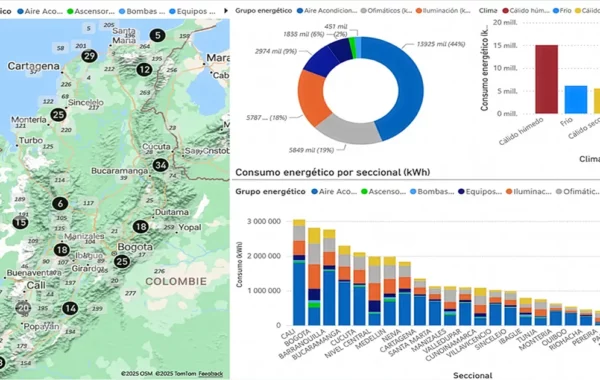
Task: Click the Seccional axis title
Action: [x=473, y=375]
